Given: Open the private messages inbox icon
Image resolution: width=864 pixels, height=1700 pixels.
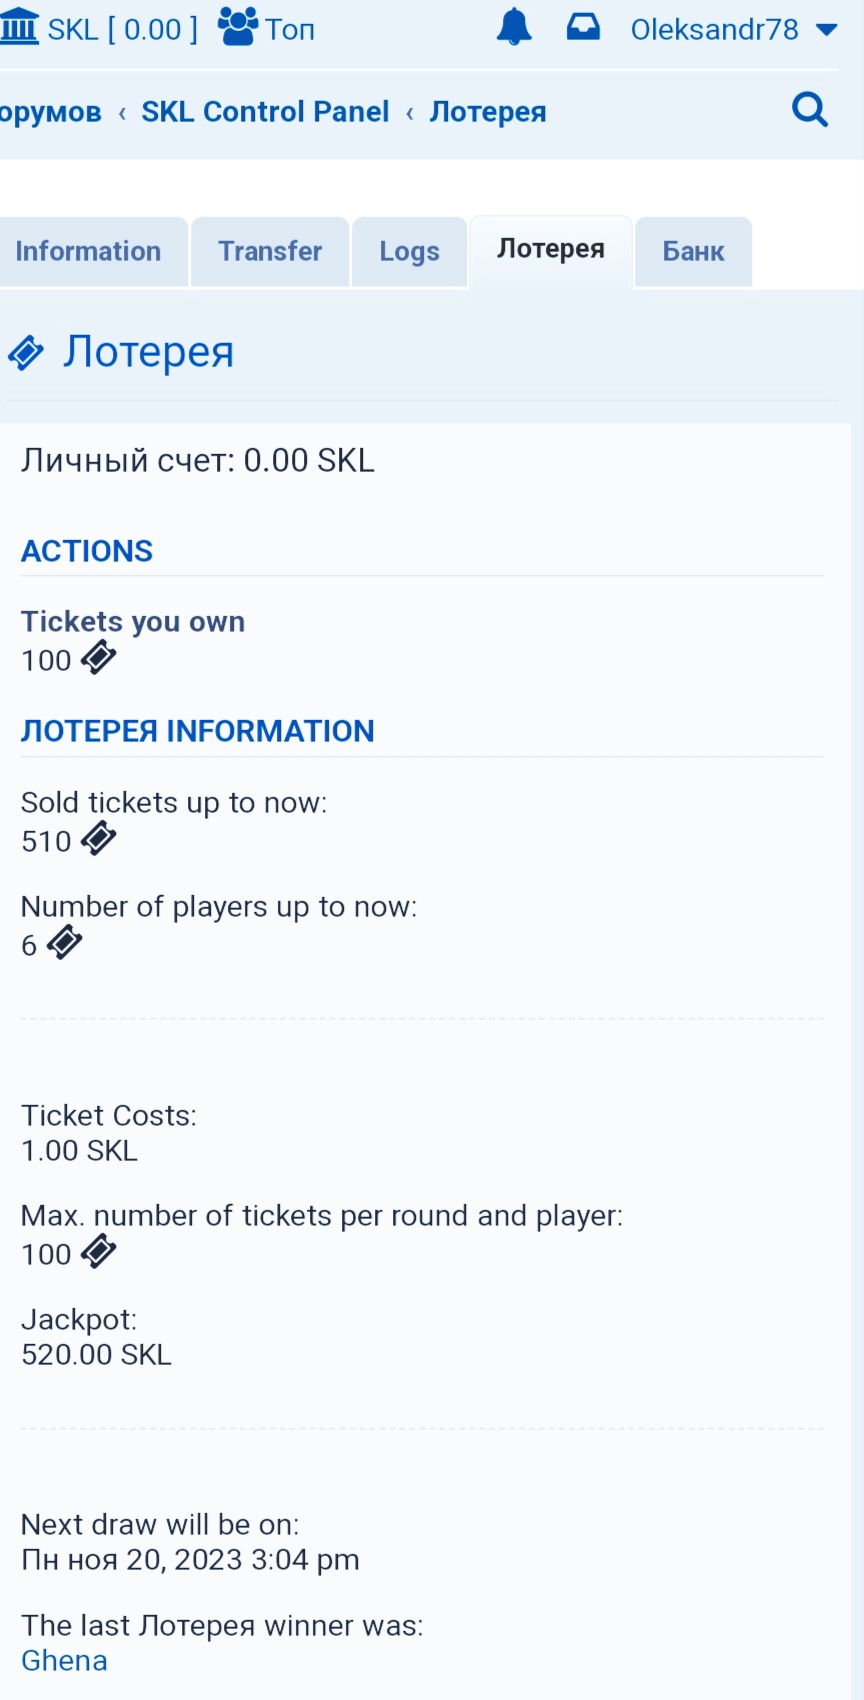Looking at the screenshot, I should 583,27.
